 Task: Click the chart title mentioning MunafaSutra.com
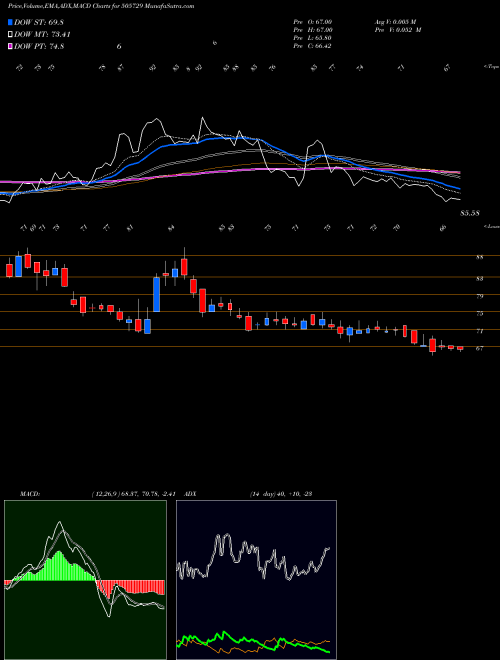(101, 6)
